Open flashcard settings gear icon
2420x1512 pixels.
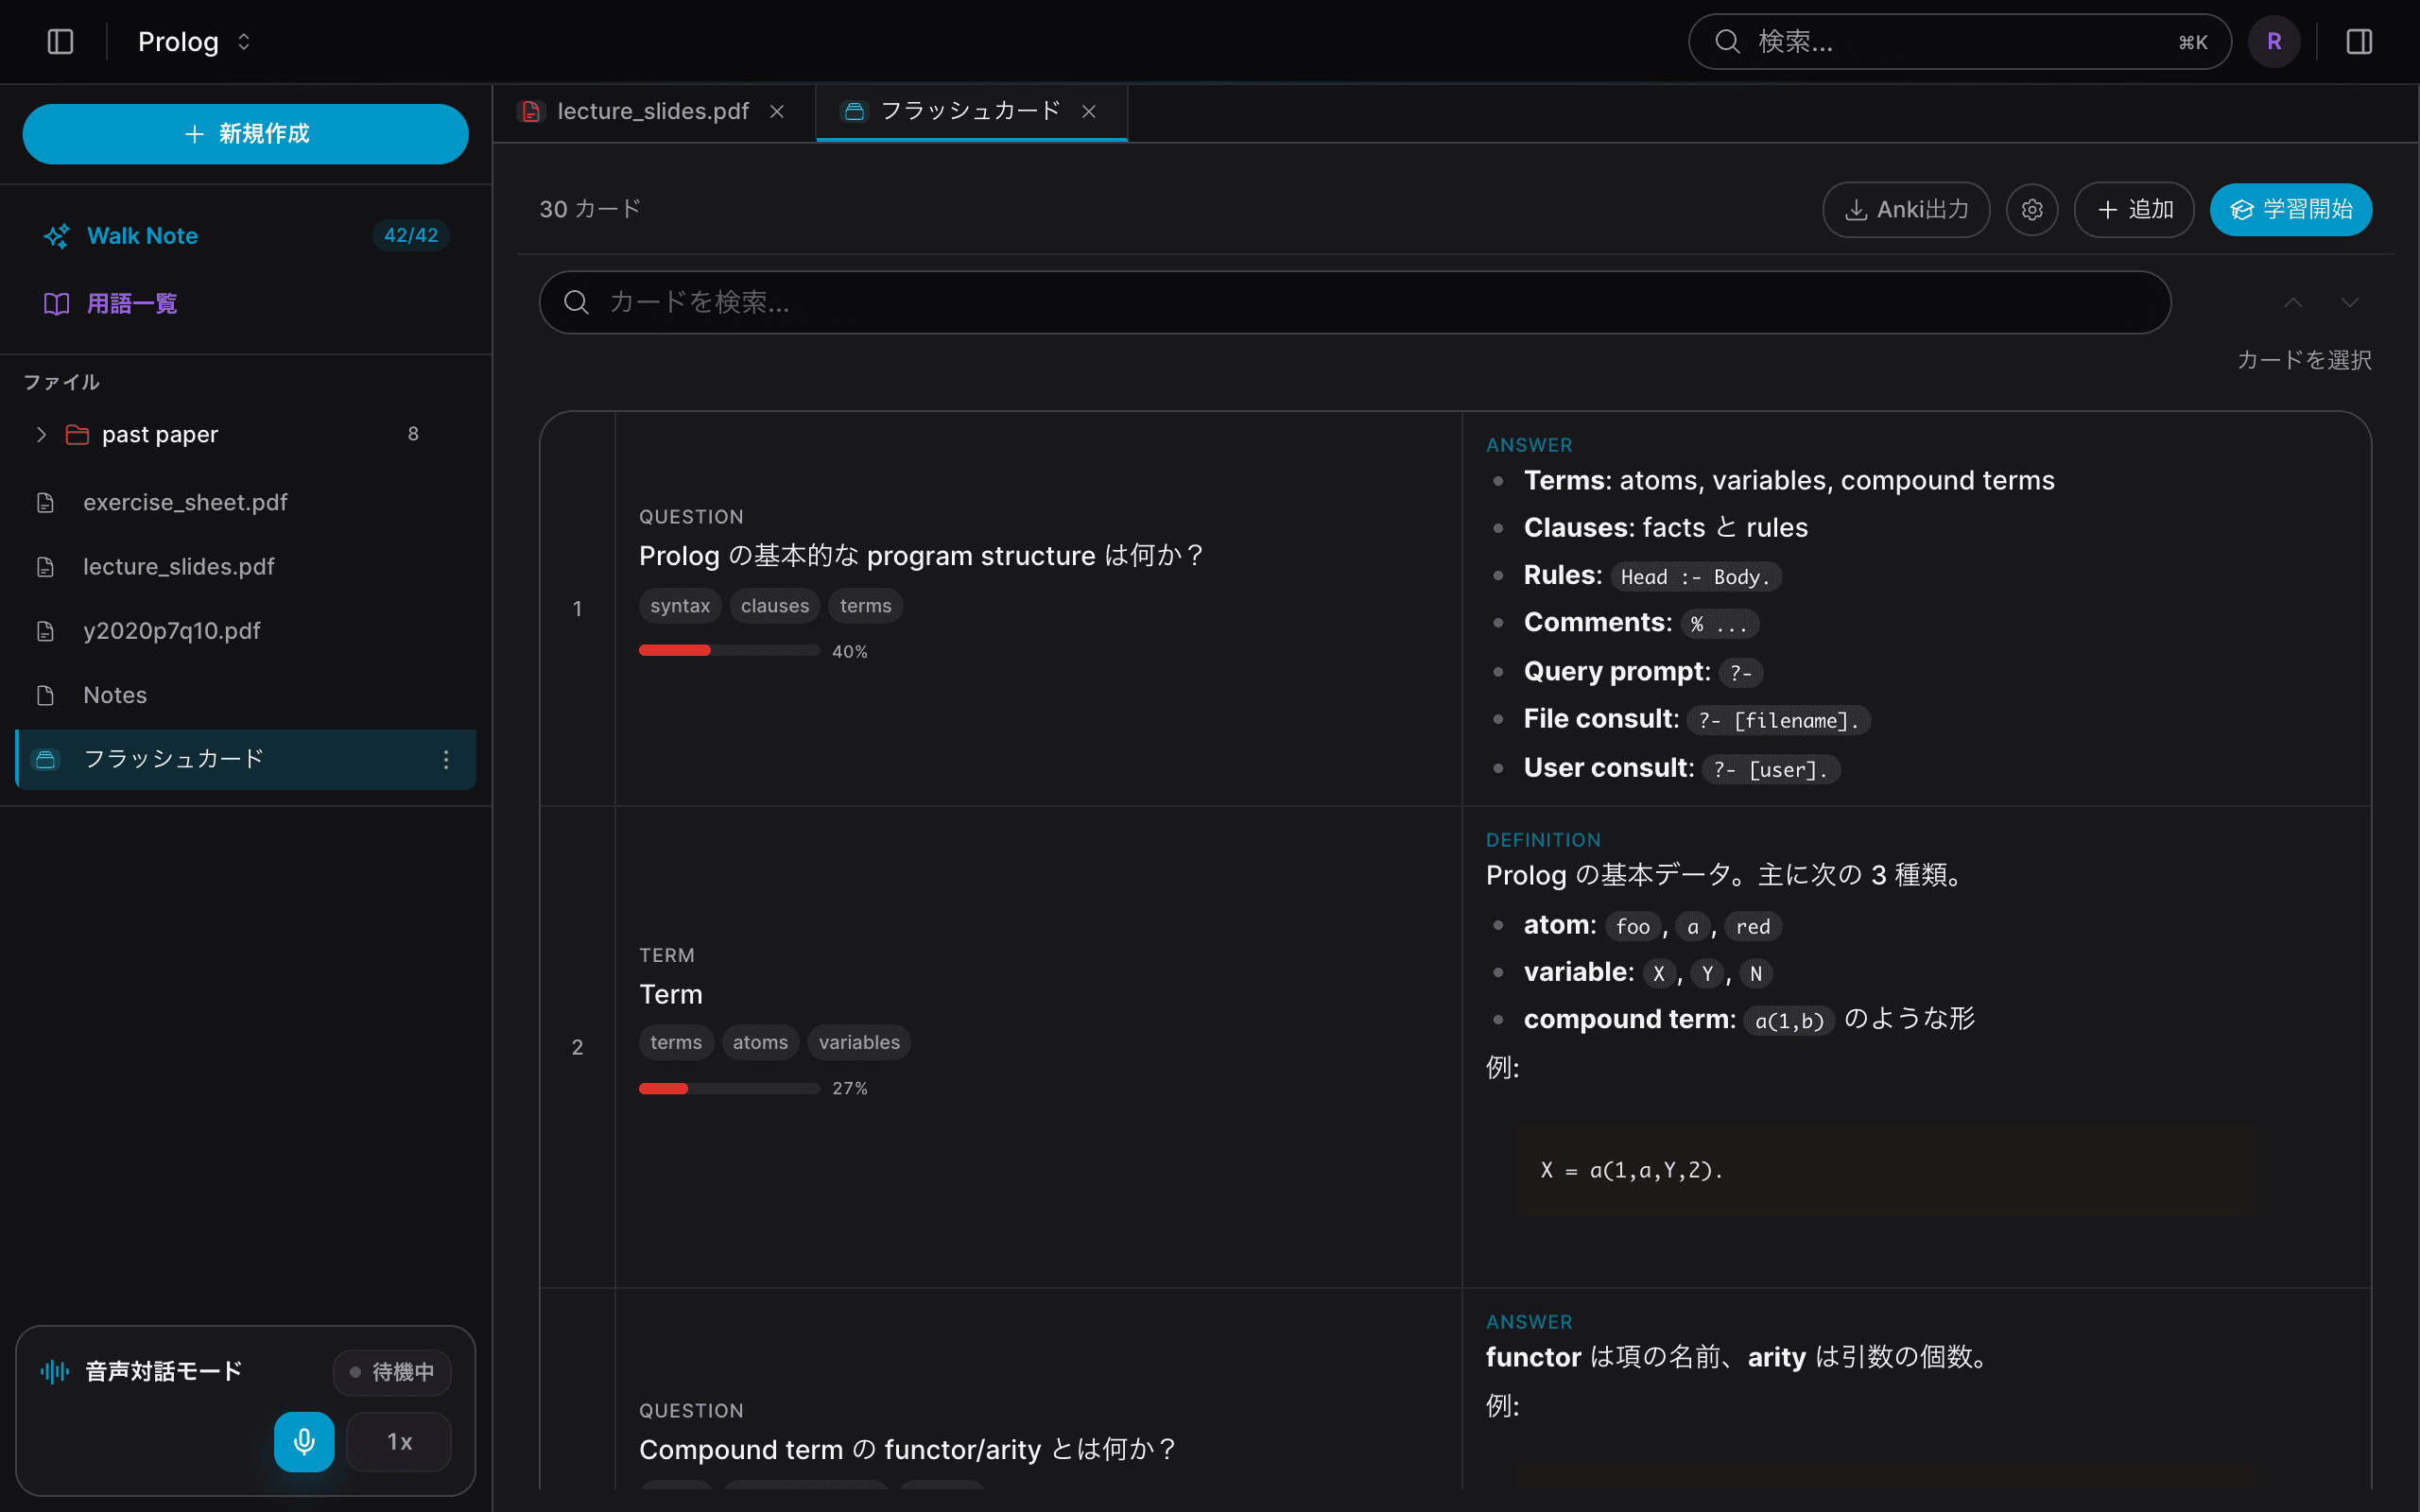click(2032, 210)
